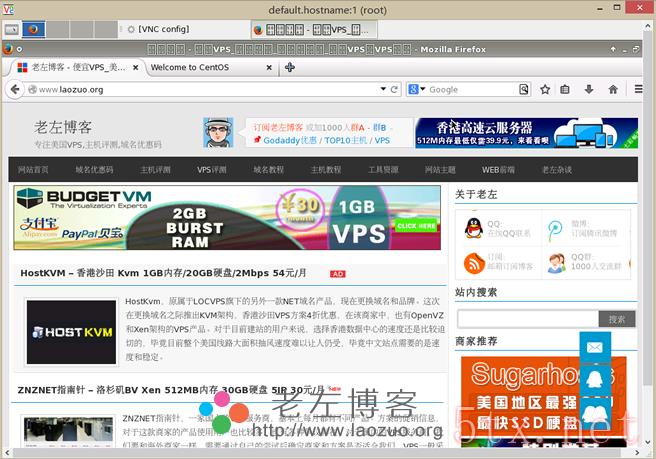The image size is (656, 459).
Task: Open 域名优惠码 navigation menu item
Action: tap(94, 169)
